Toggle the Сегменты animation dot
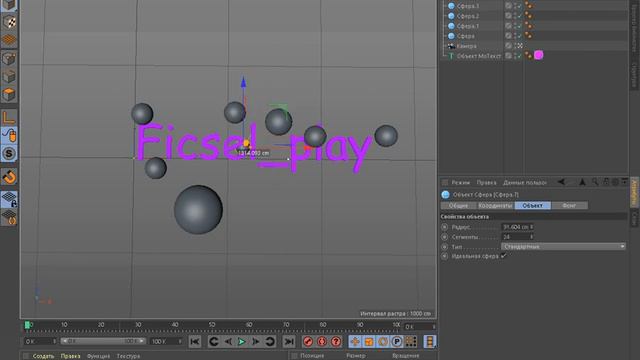 tap(444, 237)
